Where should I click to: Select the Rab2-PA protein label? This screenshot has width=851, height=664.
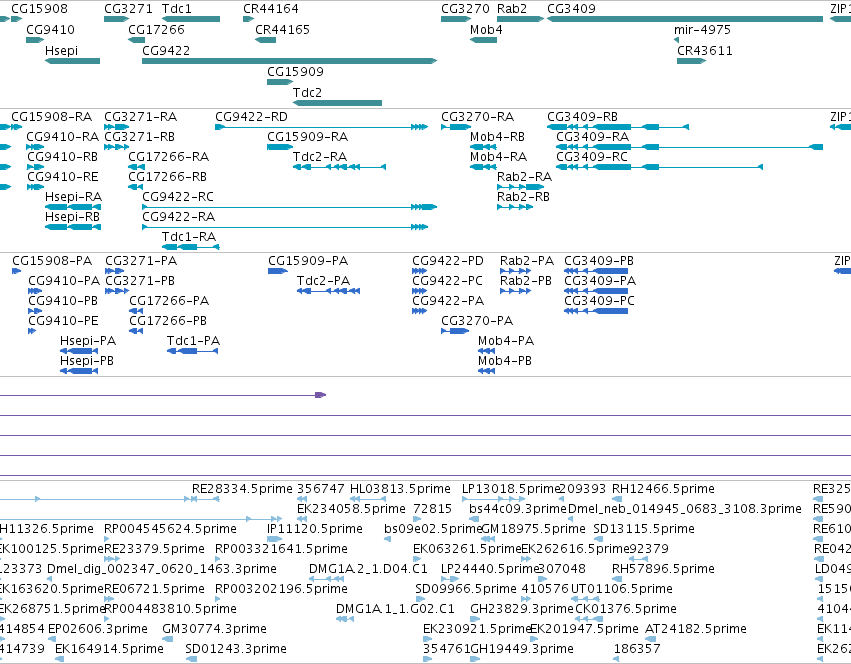tap(527, 261)
